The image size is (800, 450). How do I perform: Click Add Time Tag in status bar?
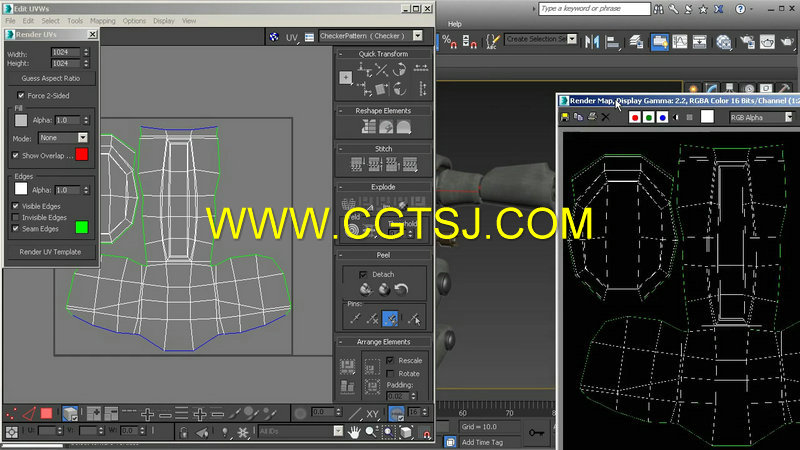tap(482, 442)
